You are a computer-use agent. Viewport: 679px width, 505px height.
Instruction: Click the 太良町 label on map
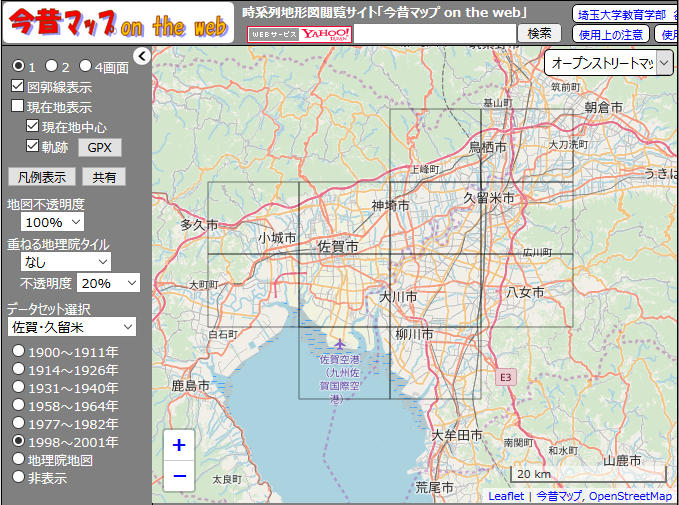226,479
